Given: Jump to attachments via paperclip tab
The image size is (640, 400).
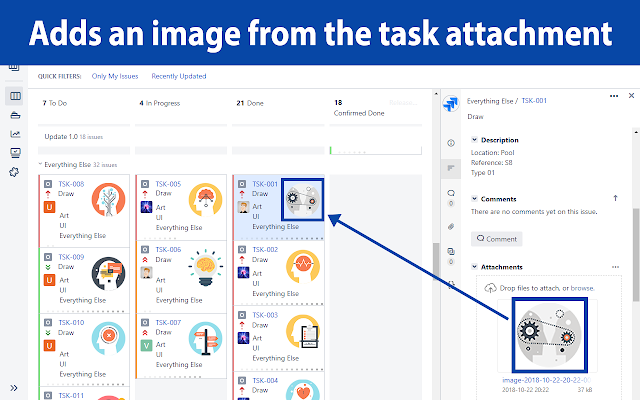Looking at the screenshot, I should point(451,227).
